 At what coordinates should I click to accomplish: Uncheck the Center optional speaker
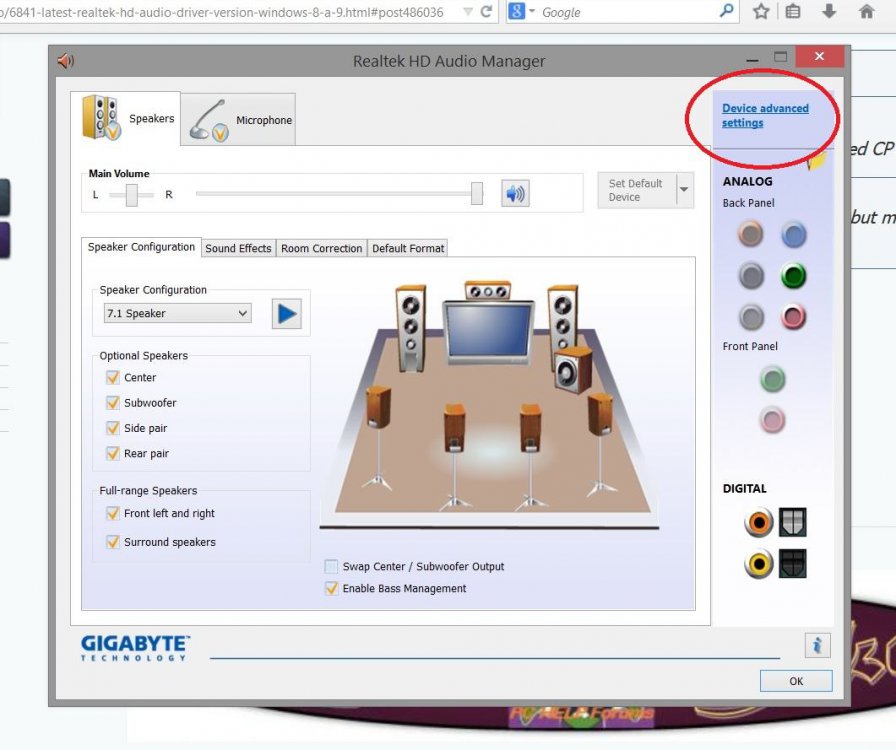(x=113, y=377)
